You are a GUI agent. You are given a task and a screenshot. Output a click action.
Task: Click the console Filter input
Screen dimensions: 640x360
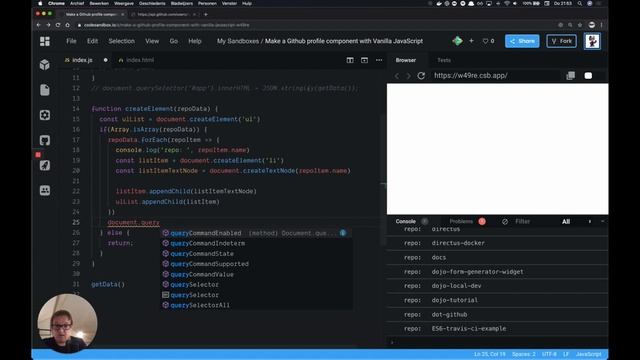click(x=523, y=222)
